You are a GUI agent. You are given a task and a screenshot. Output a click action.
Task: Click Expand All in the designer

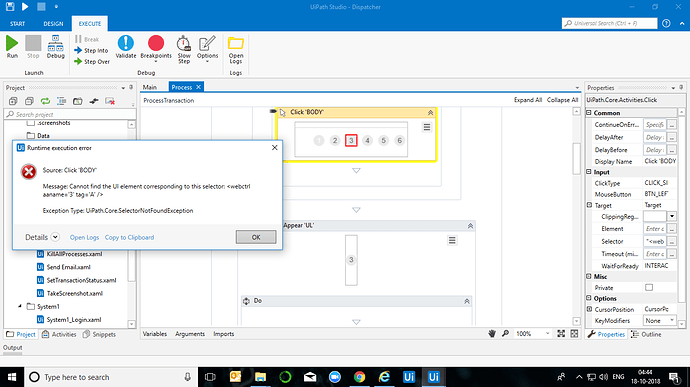pyautogui.click(x=528, y=100)
